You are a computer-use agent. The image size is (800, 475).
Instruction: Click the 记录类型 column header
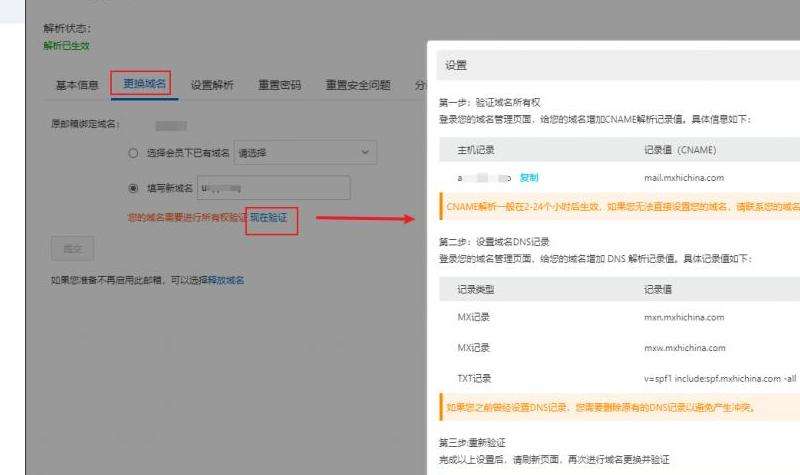click(x=476, y=289)
